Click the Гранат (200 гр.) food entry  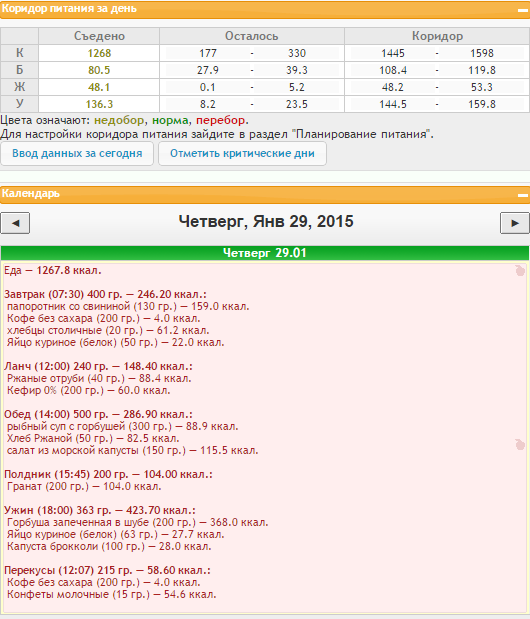coord(84,486)
